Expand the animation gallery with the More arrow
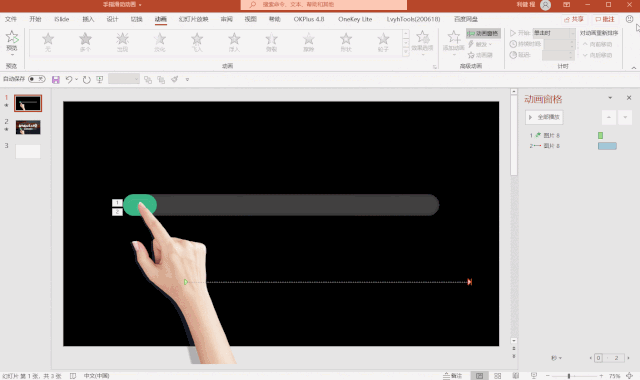The width and height of the screenshot is (640, 380). (406, 52)
